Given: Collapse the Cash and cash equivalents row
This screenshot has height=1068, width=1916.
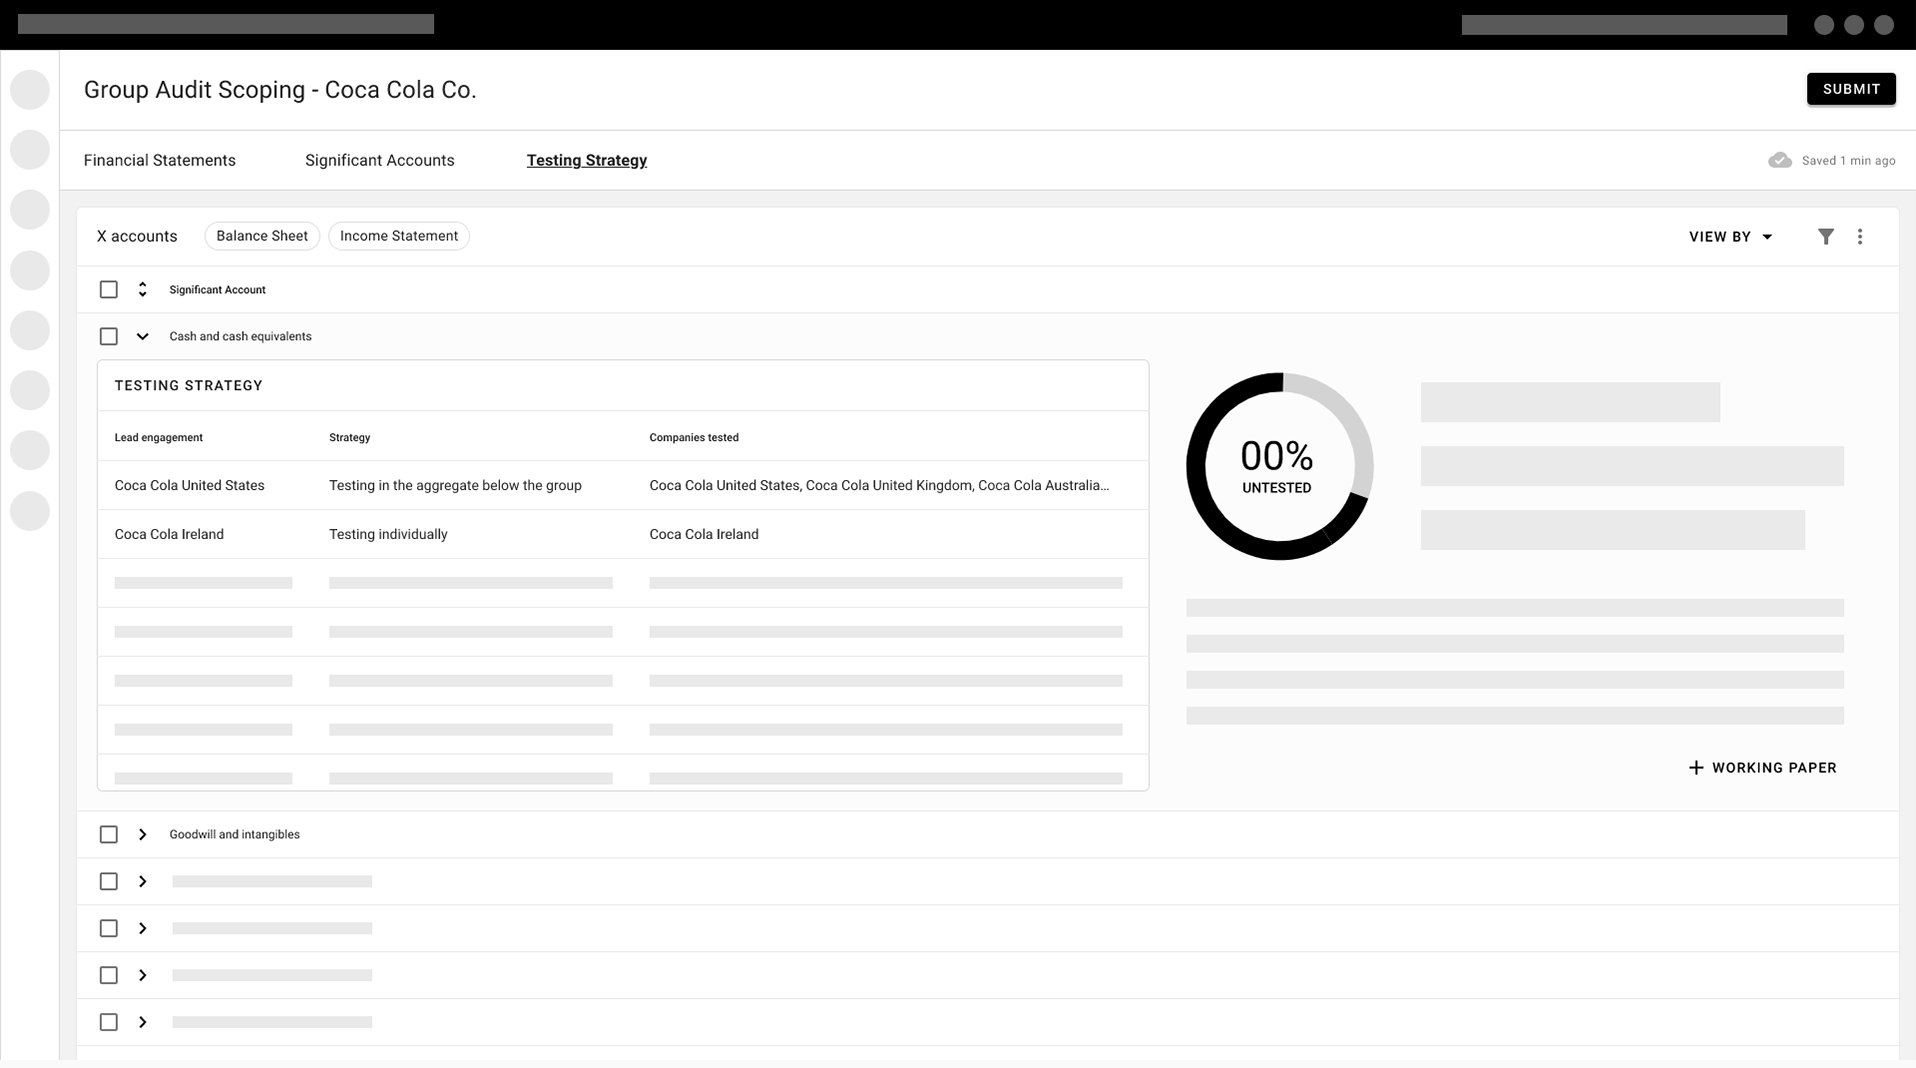Looking at the screenshot, I should [142, 337].
